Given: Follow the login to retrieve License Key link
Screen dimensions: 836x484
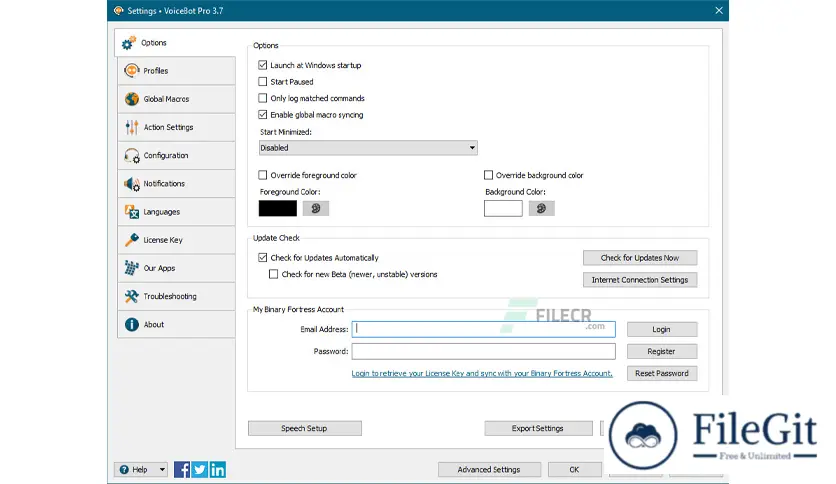Looking at the screenshot, I should (x=482, y=373).
